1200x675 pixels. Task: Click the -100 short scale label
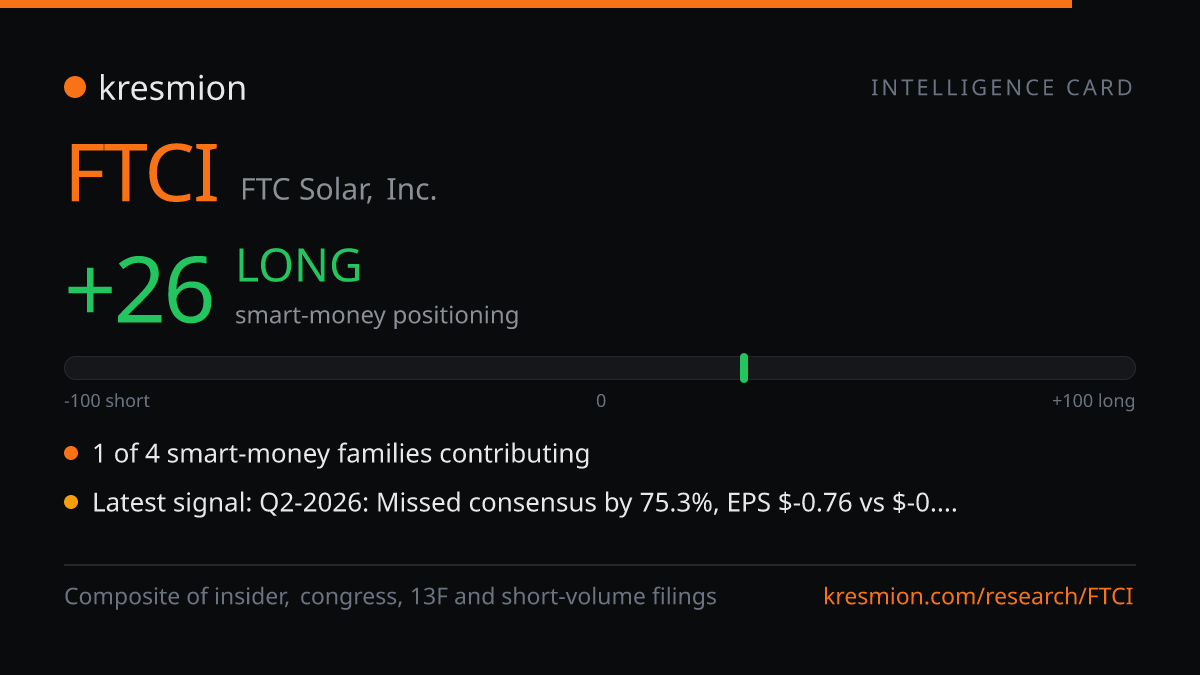coord(107,401)
